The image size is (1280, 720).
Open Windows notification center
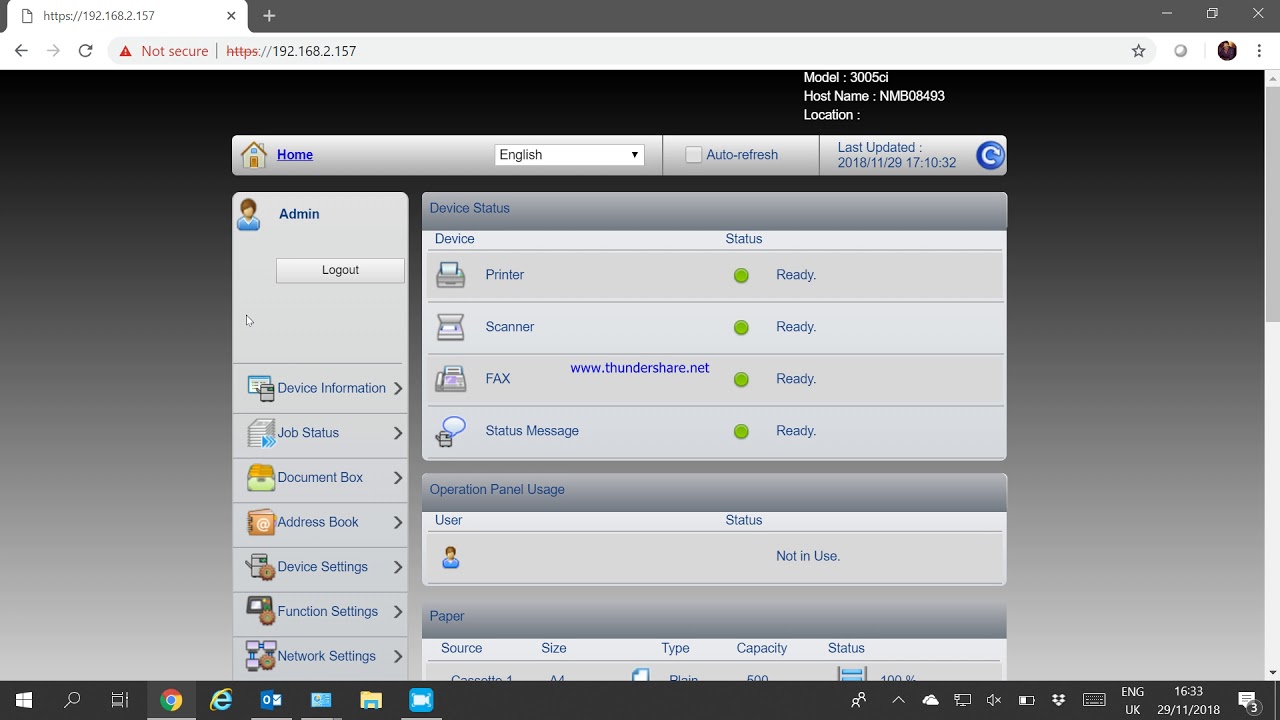click(x=1248, y=700)
